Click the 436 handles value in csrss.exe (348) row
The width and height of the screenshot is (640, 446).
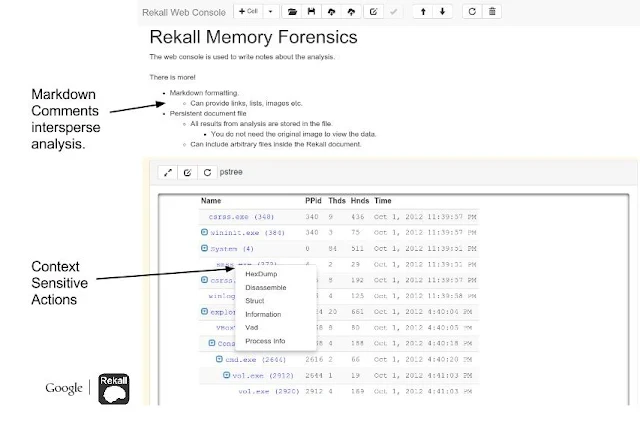tap(357, 217)
